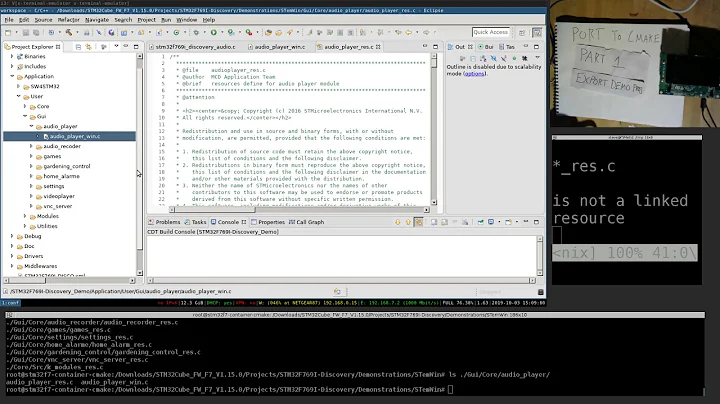Expand the audio_recoder folder

coord(31,146)
